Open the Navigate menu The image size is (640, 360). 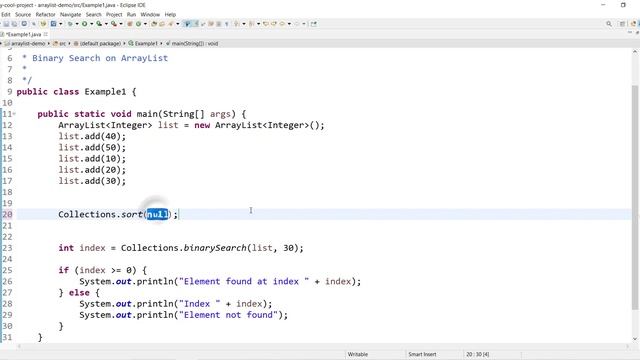click(70, 14)
